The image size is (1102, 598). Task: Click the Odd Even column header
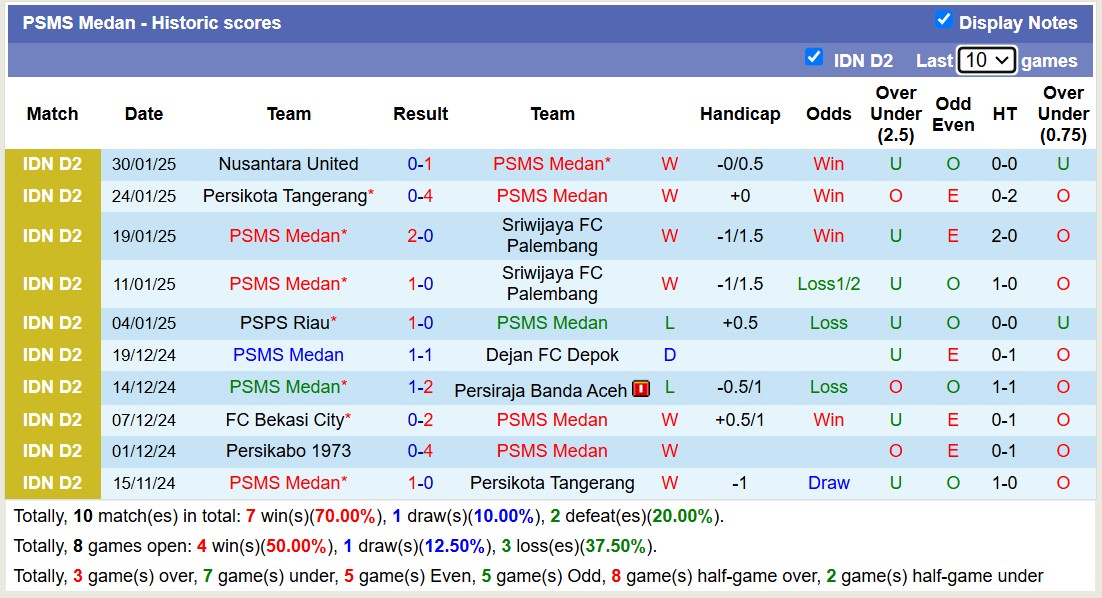tap(953, 114)
